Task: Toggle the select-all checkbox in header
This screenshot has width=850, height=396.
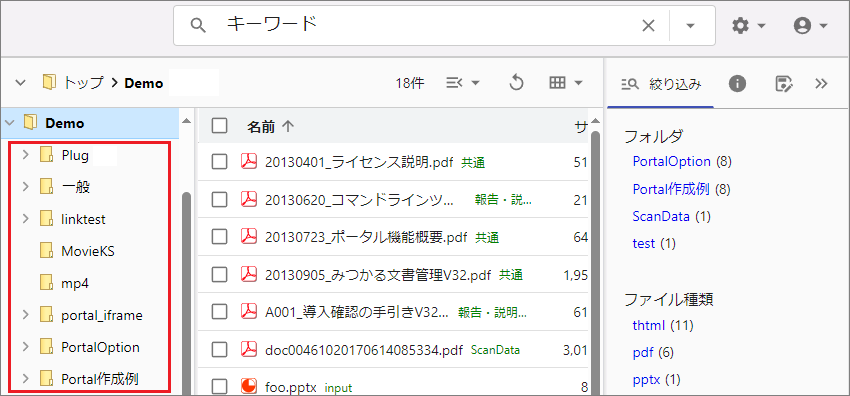Action: coord(220,126)
